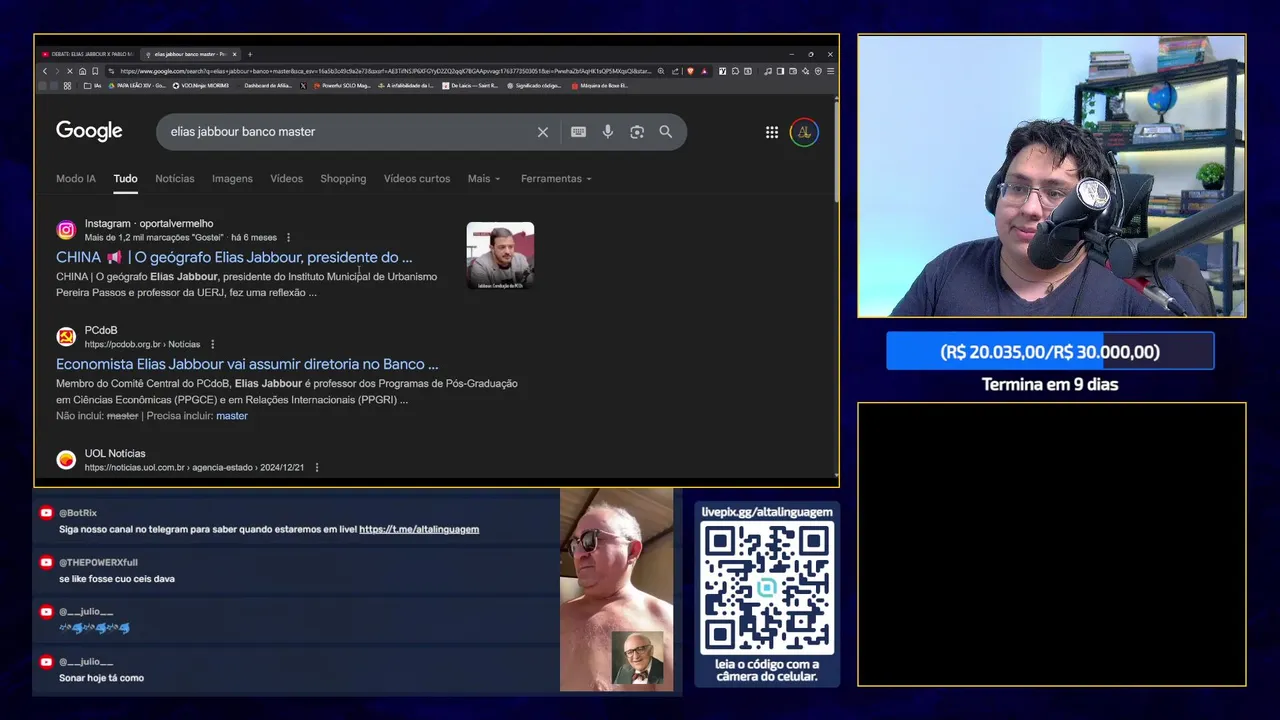Open Economista Elias Jabbour vai assumir diretoria link
This screenshot has height=720, width=1280.
coord(247,364)
